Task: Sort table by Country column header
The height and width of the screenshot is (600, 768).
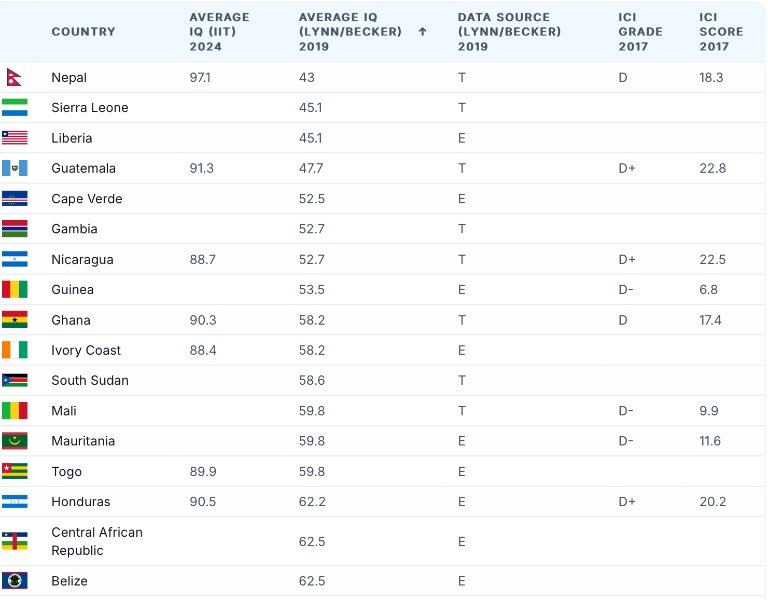Action: 83,32
